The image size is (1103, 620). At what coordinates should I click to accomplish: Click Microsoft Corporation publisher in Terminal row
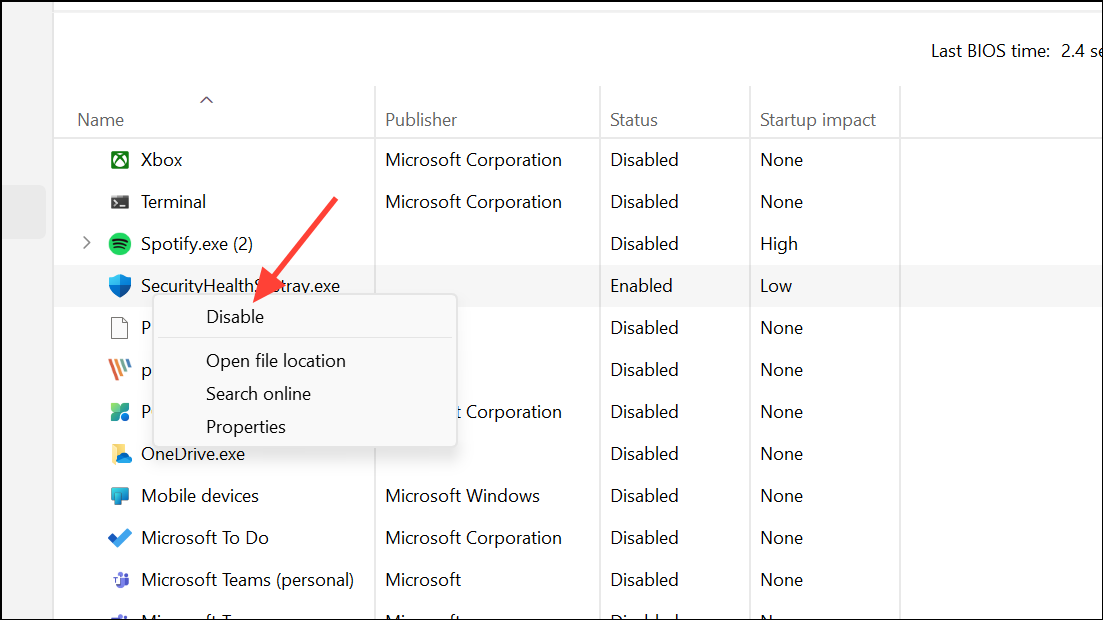[473, 202]
